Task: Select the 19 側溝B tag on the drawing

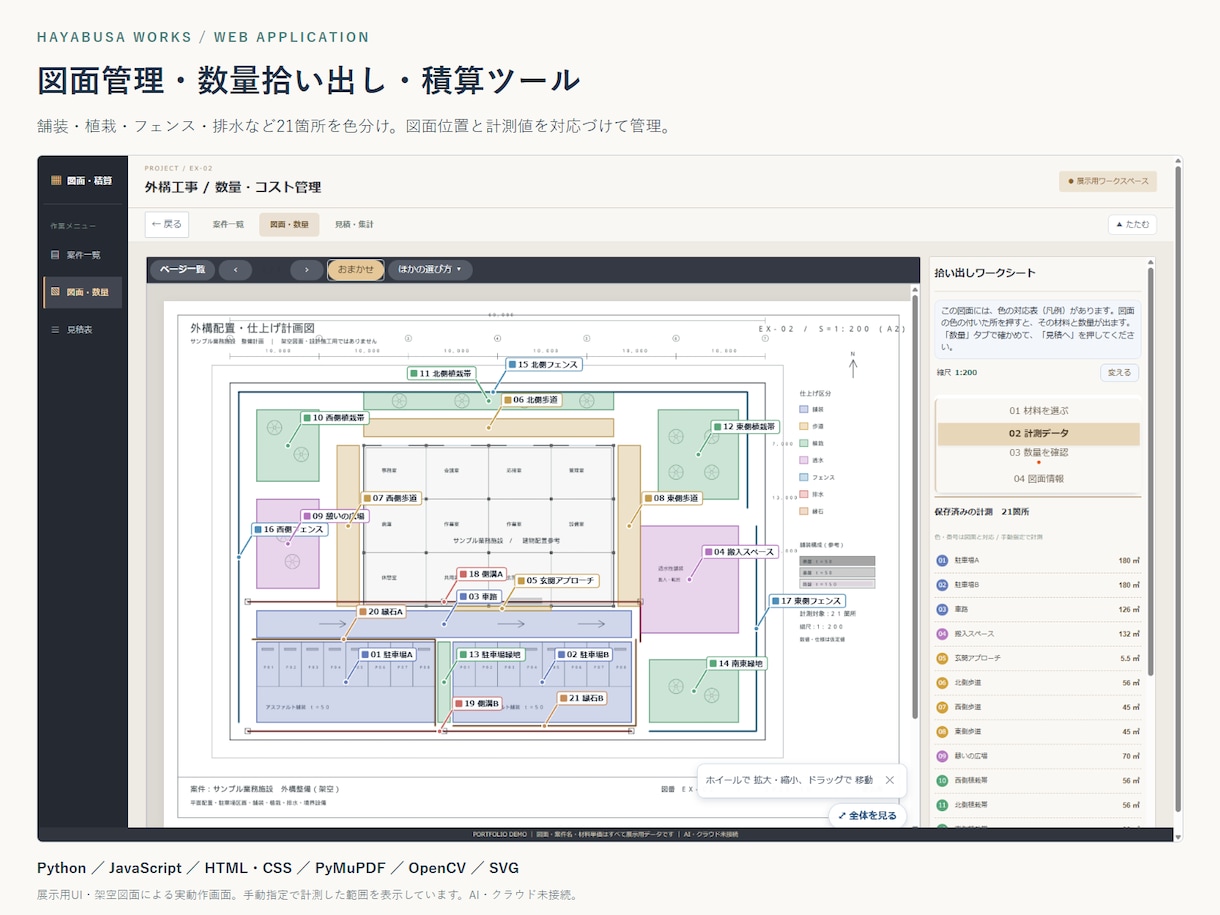Action: pyautogui.click(x=479, y=703)
